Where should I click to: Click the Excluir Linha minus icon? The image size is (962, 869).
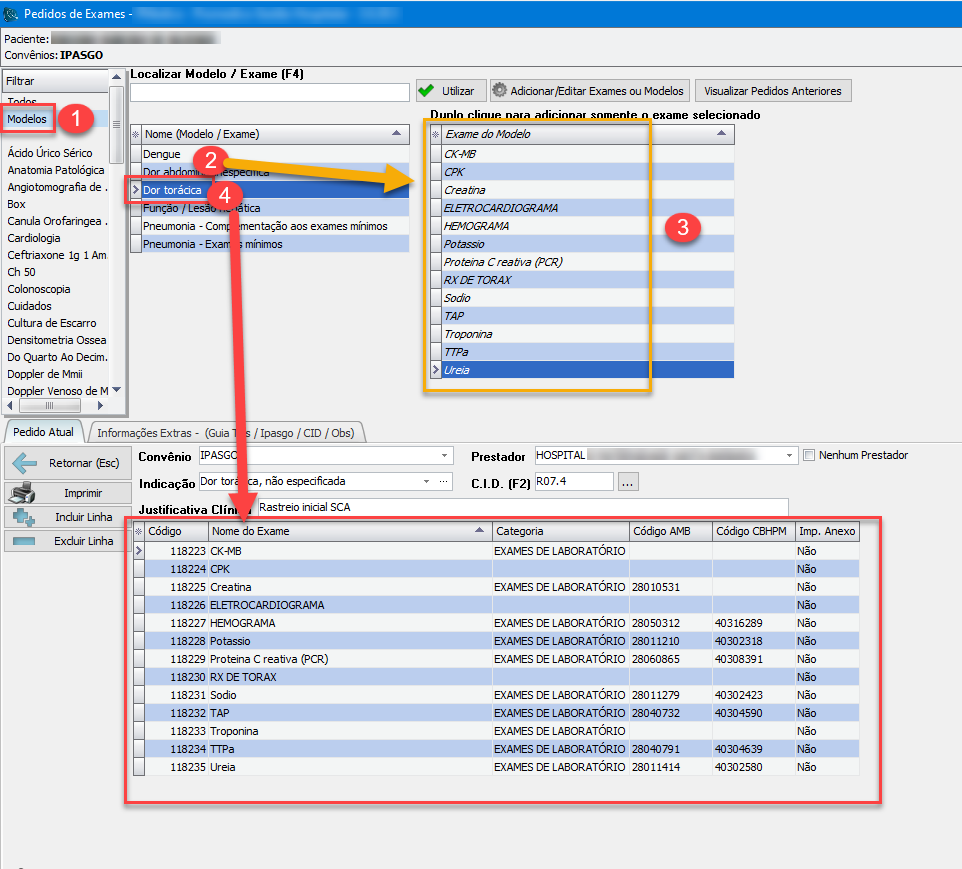tap(24, 541)
